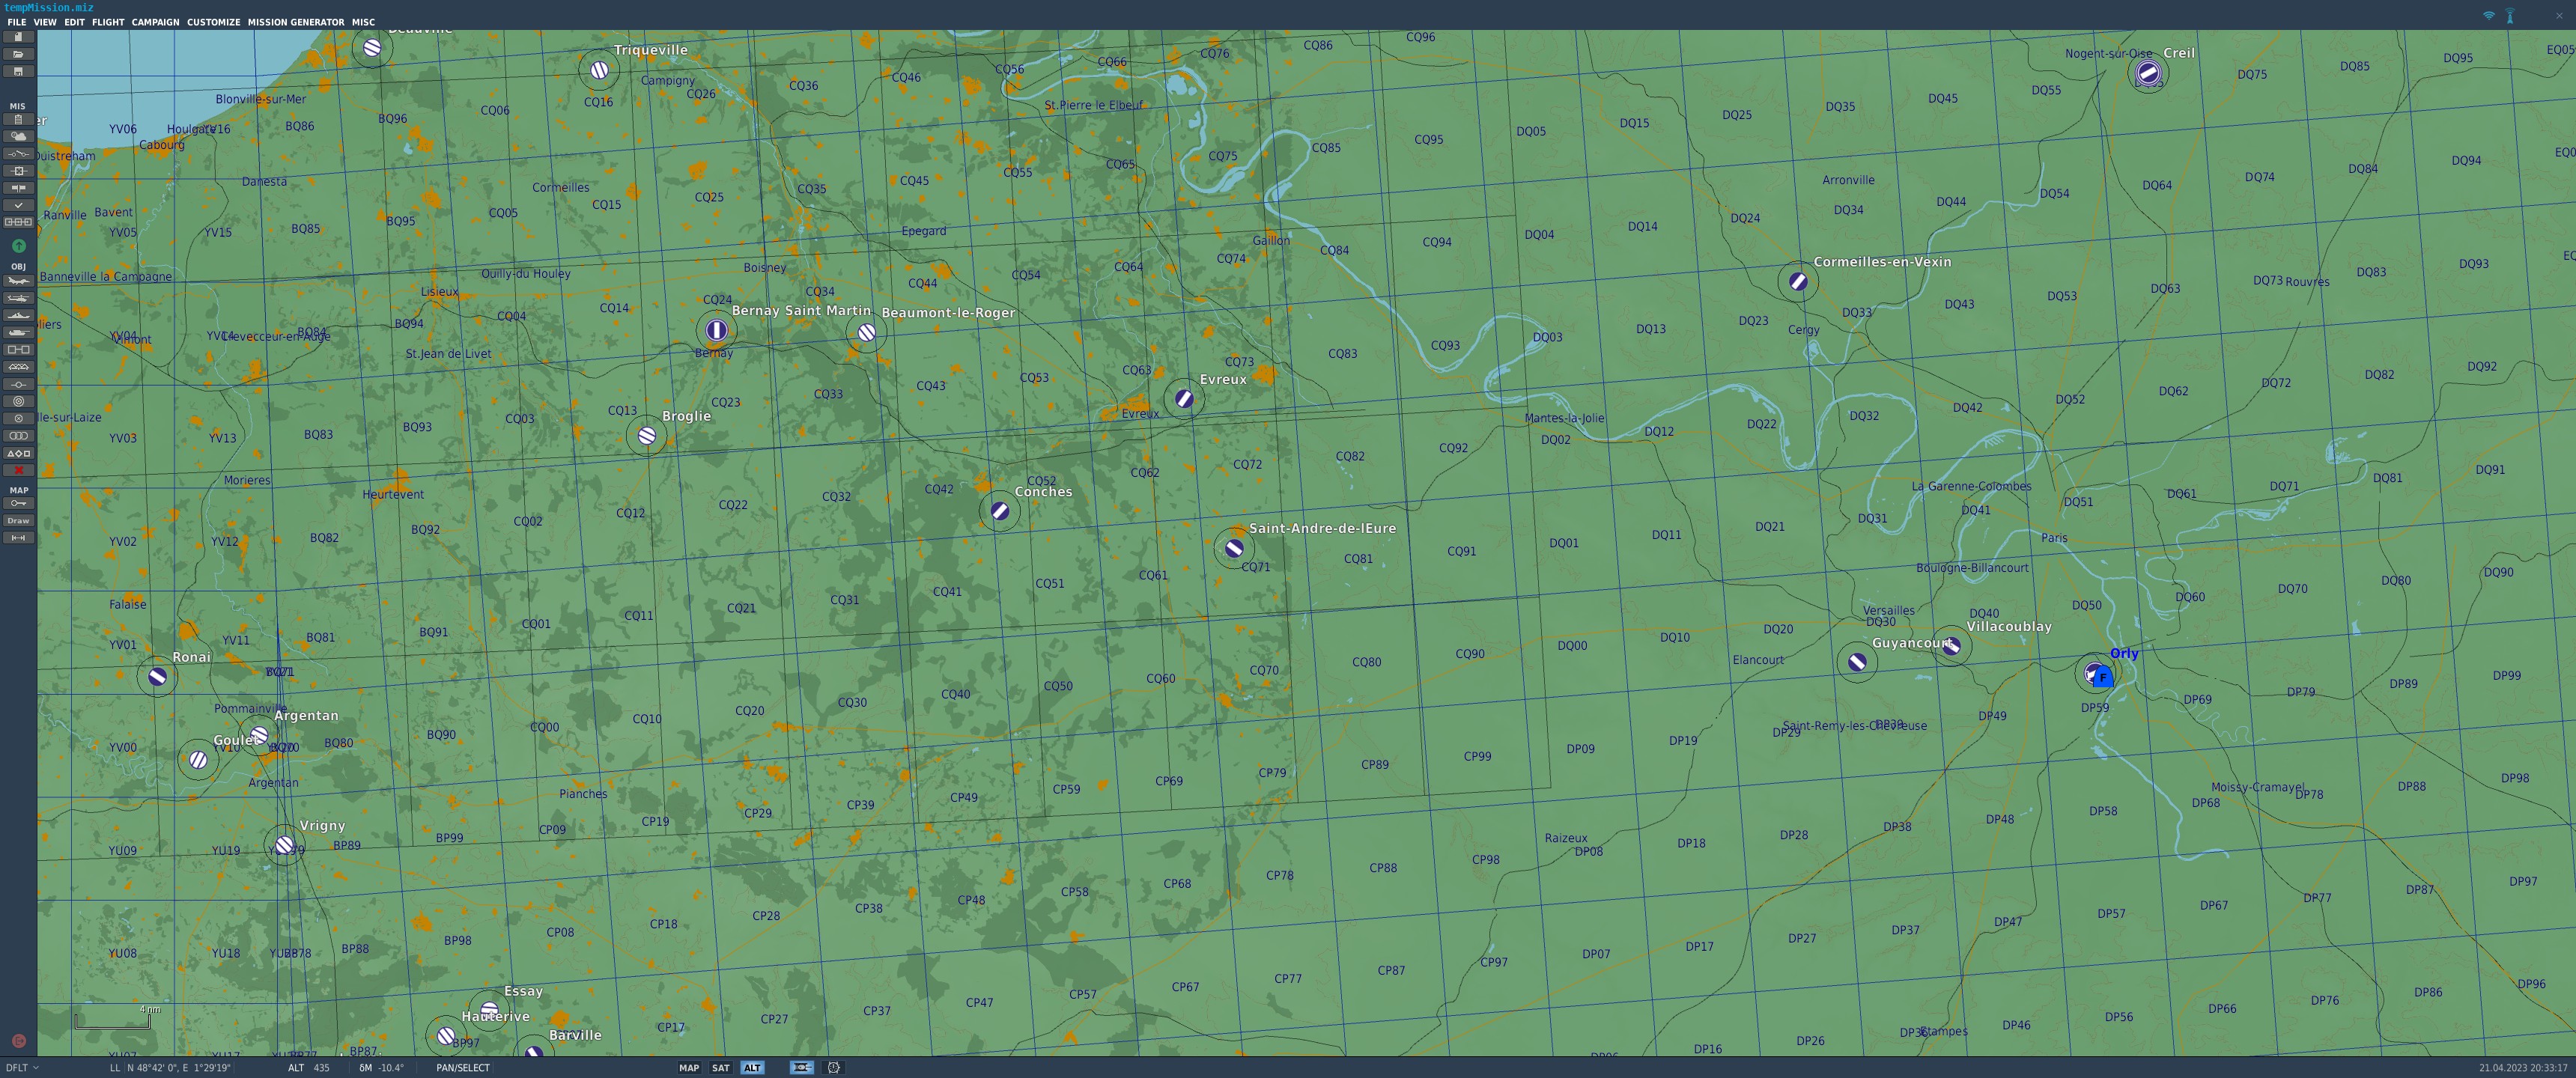Open the triggers panel
The image size is (2576, 1078).
click(x=18, y=154)
